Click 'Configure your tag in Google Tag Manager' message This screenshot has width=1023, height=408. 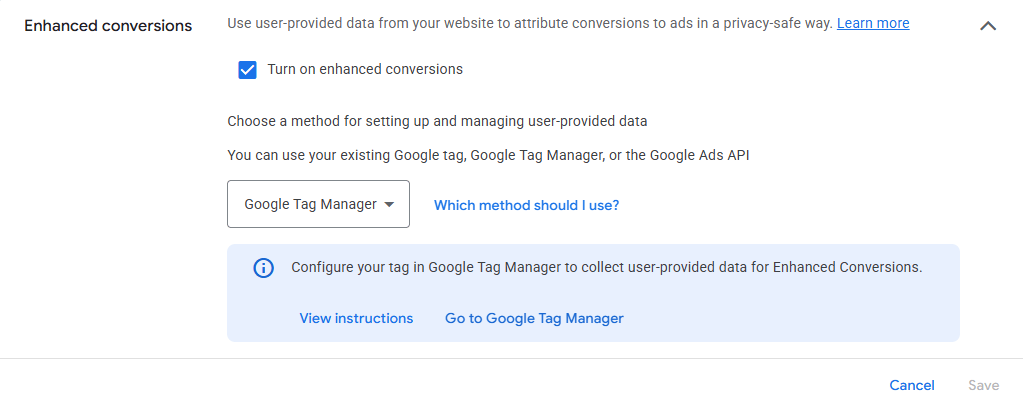tap(607, 267)
